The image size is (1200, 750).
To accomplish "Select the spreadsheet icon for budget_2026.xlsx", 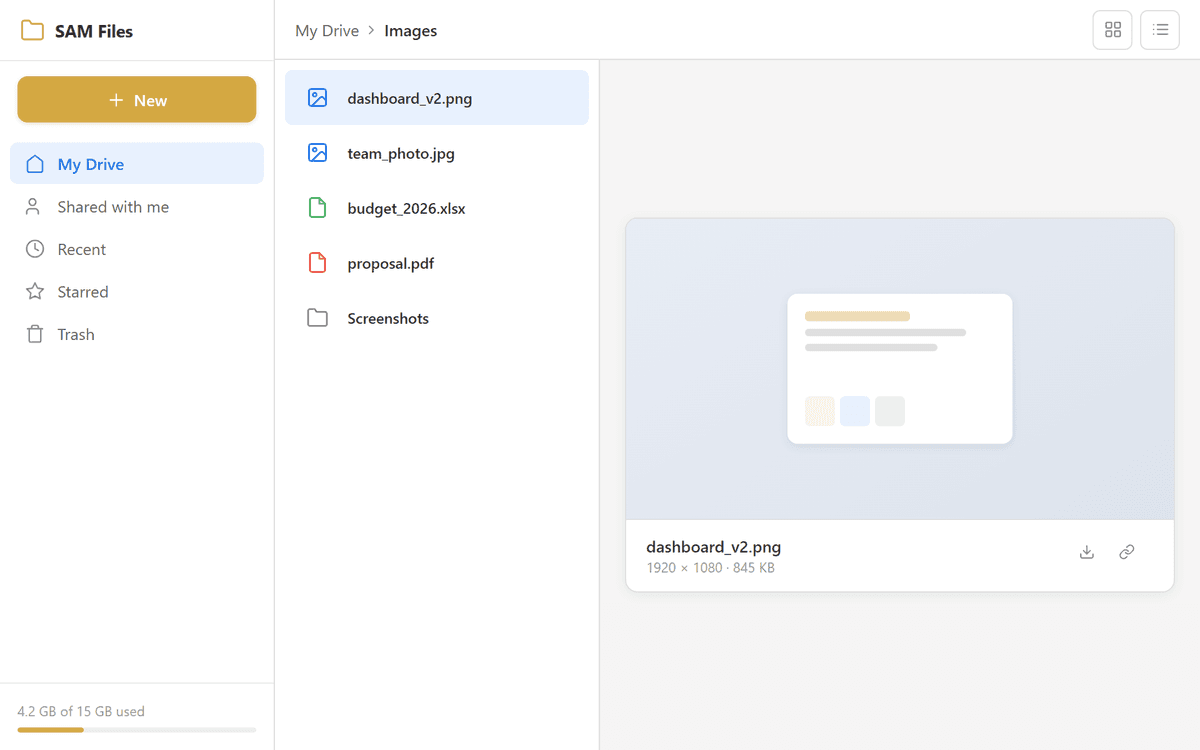I will click(x=317, y=207).
